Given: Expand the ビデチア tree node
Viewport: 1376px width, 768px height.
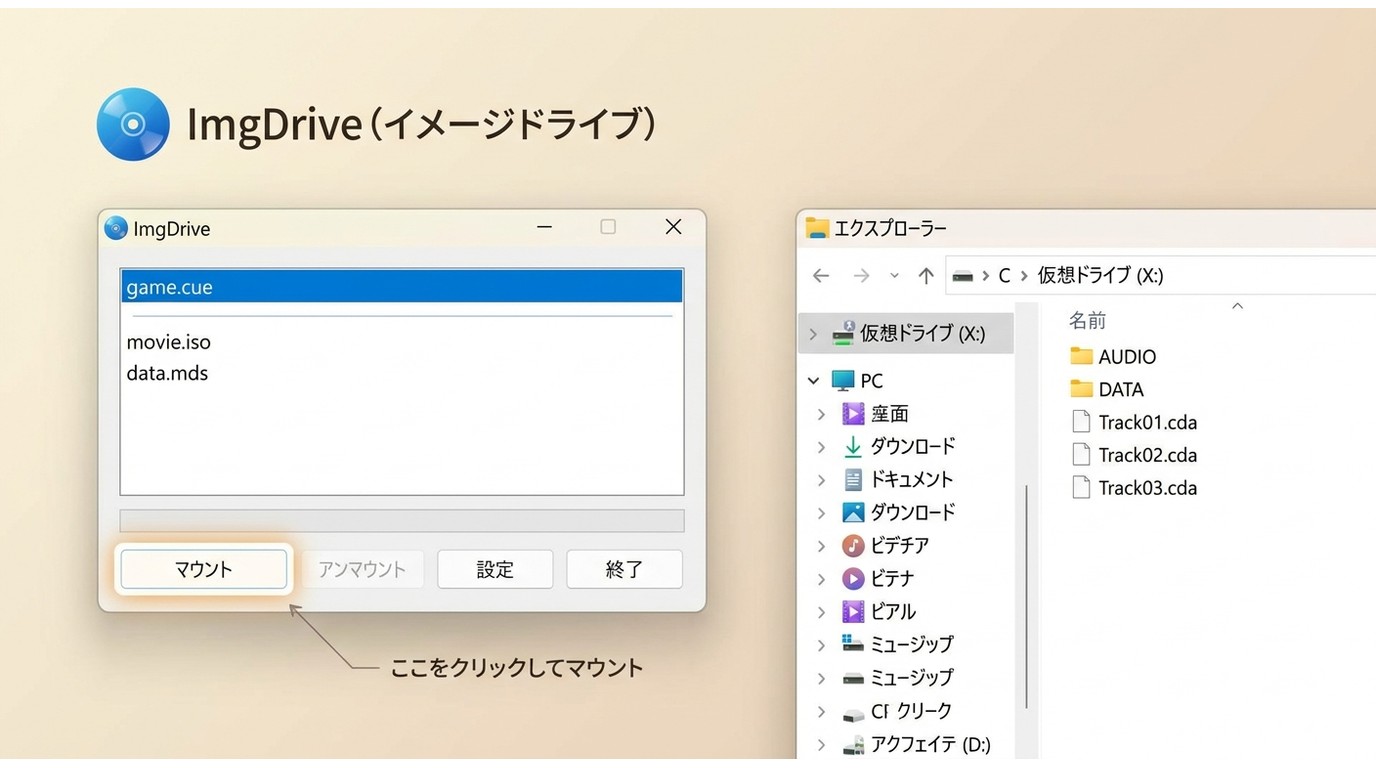Looking at the screenshot, I should (x=822, y=546).
